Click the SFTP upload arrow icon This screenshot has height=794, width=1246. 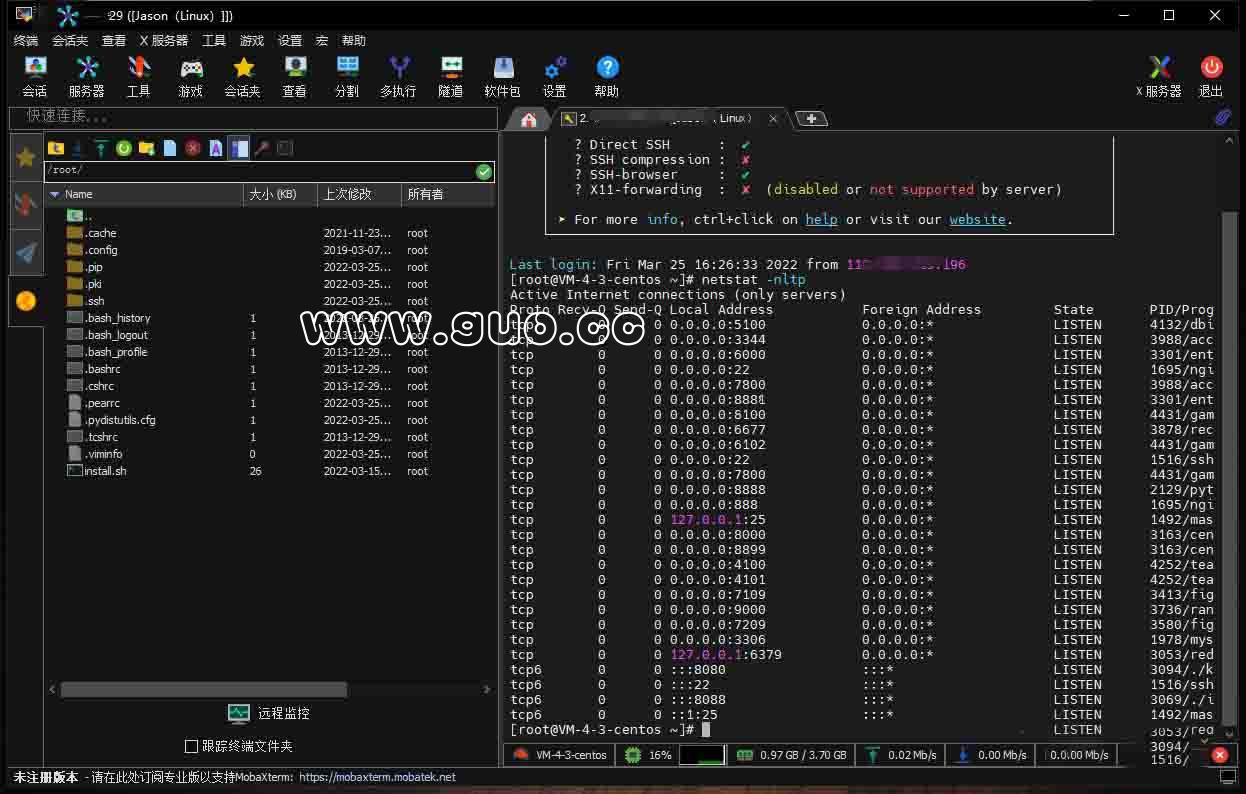pyautogui.click(x=101, y=148)
